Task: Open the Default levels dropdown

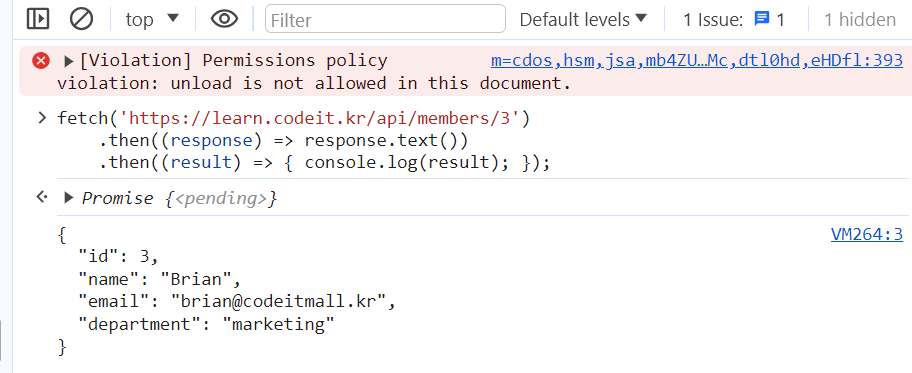Action: [x=583, y=19]
